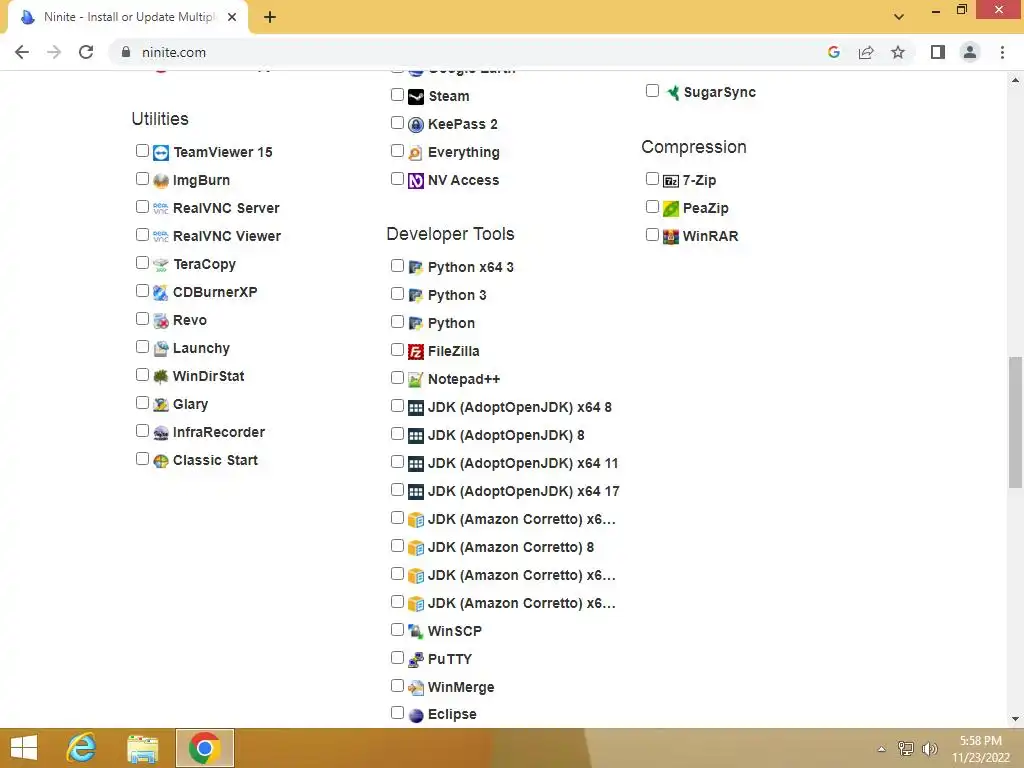Click the Steam icon

[416, 97]
